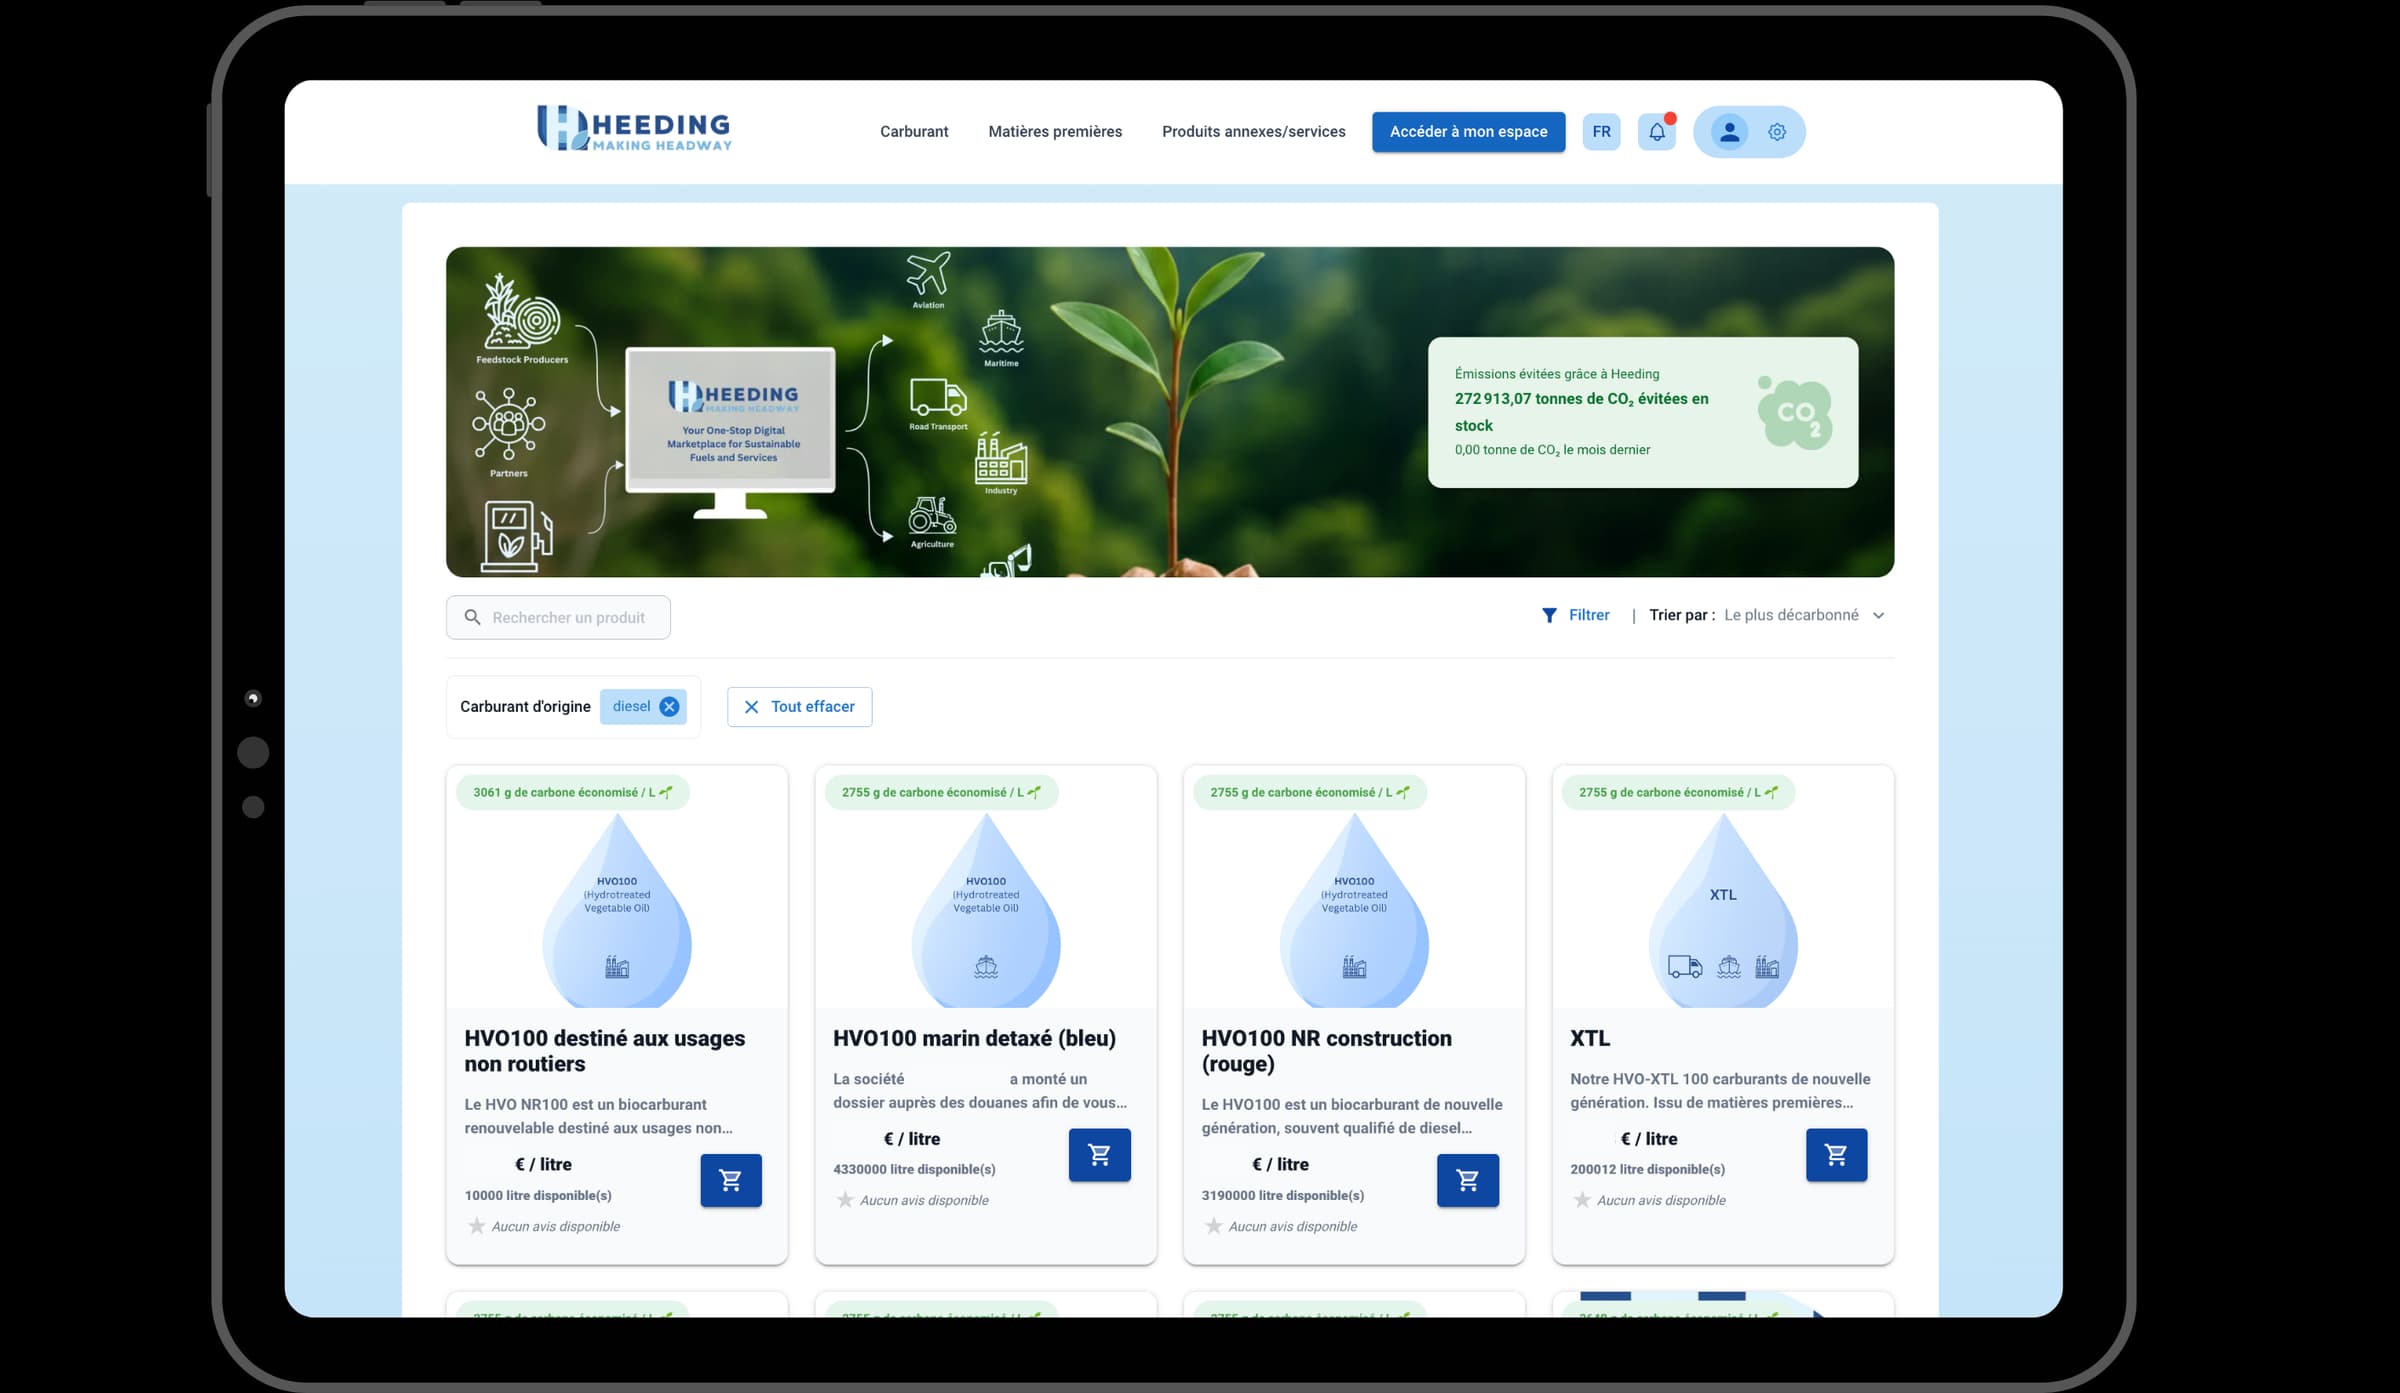2400x1393 pixels.
Task: Click review star on HVO100 usages non routiers
Action: [x=477, y=1226]
